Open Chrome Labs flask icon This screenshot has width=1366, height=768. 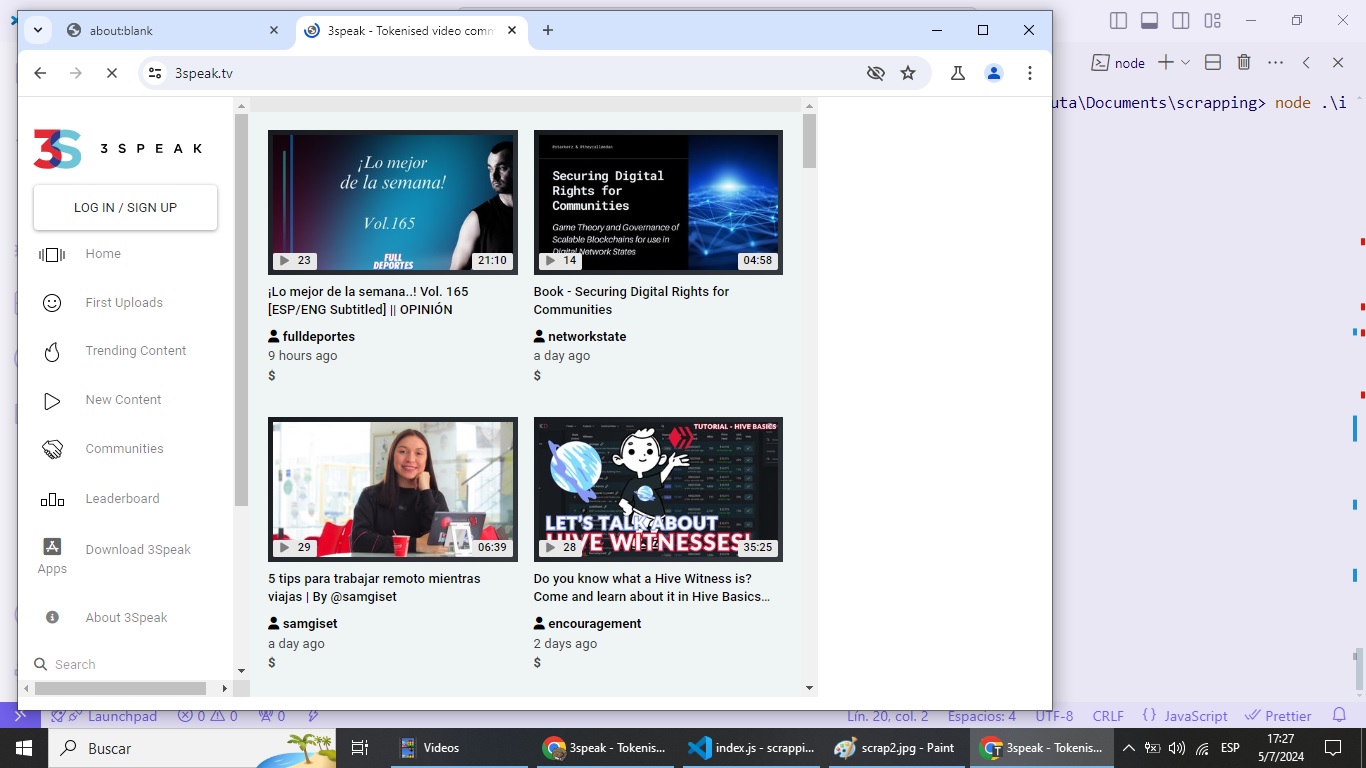point(958,73)
